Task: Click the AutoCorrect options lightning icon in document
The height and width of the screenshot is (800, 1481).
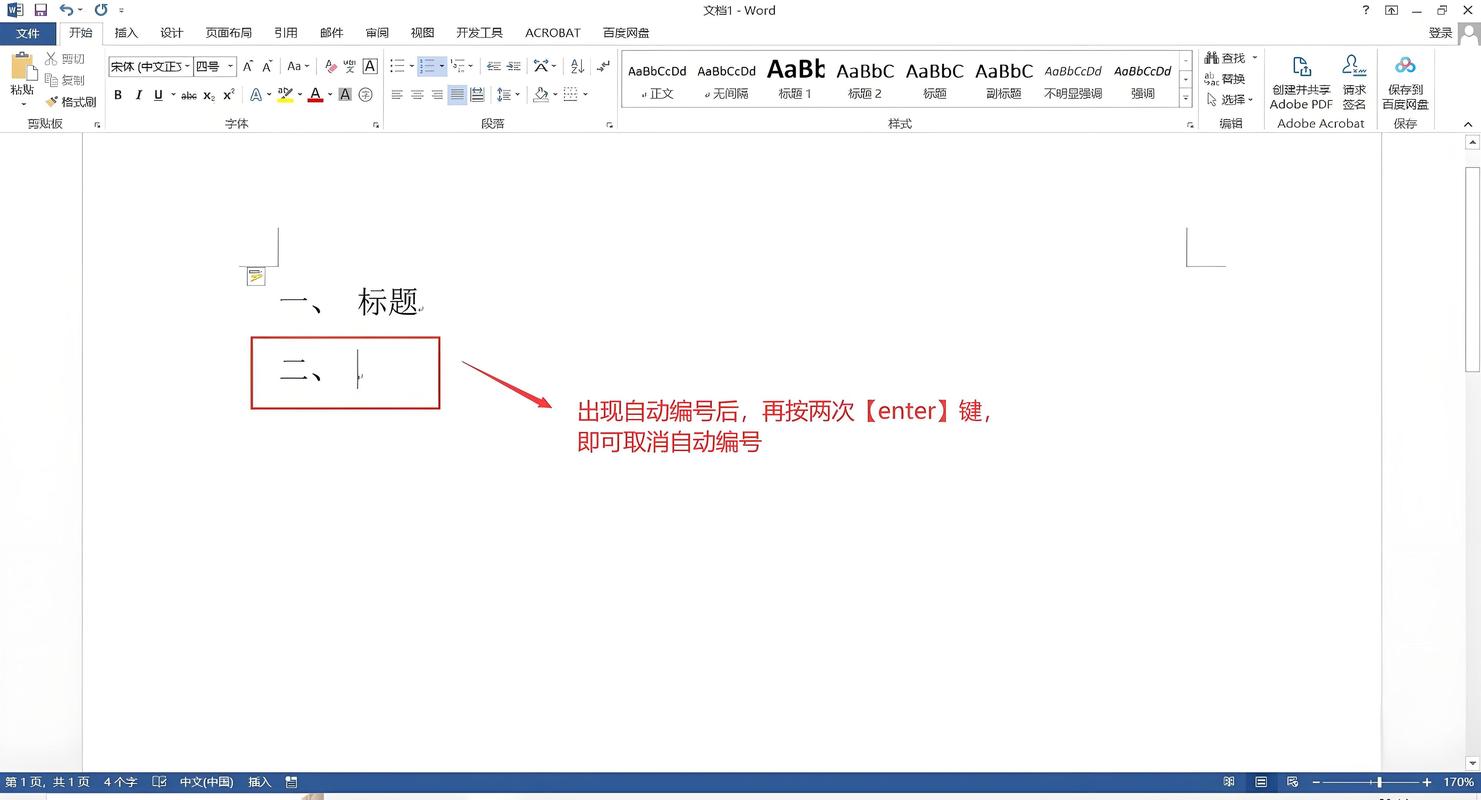Action: [x=256, y=277]
